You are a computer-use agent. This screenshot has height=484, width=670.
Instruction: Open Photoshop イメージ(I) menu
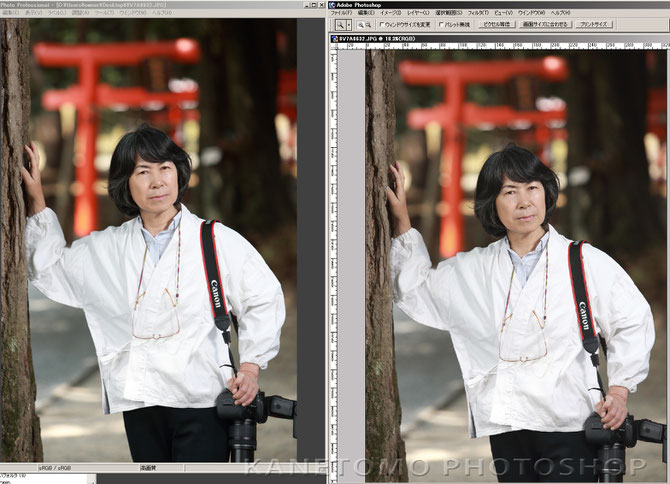[x=391, y=13]
